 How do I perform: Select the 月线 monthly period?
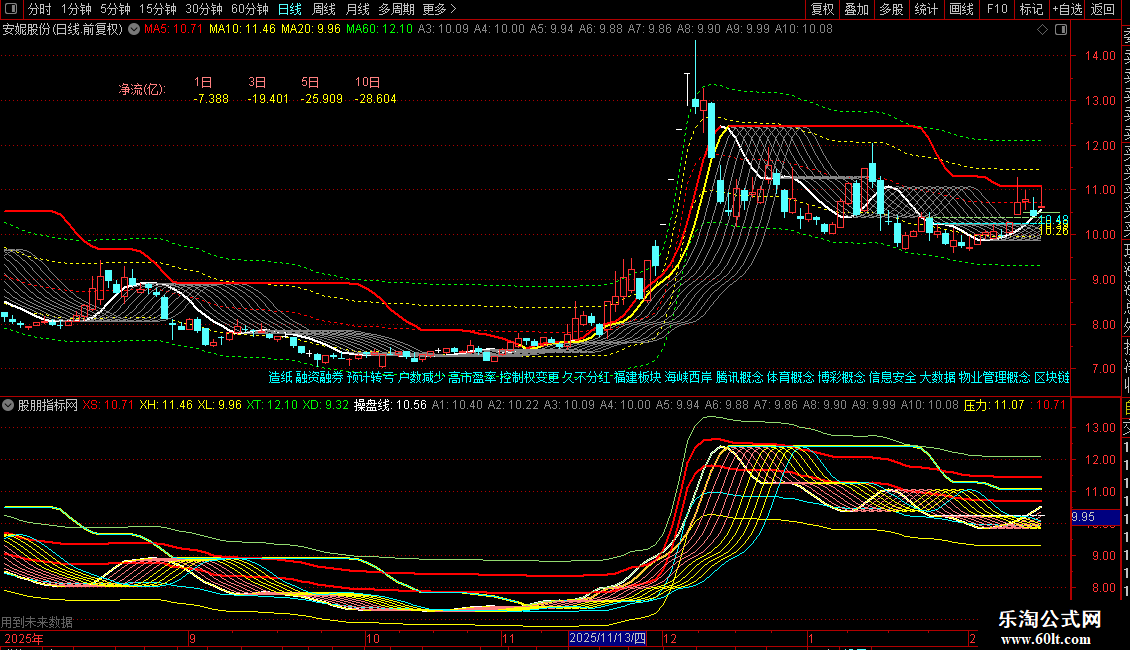coord(357,9)
